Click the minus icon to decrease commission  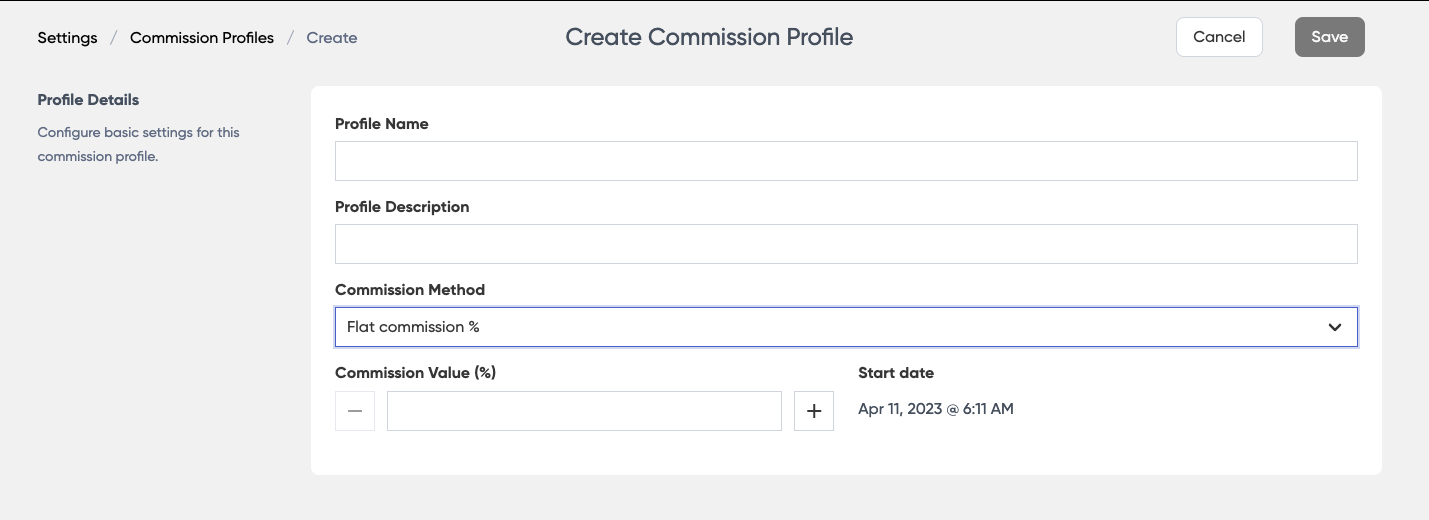coord(355,411)
